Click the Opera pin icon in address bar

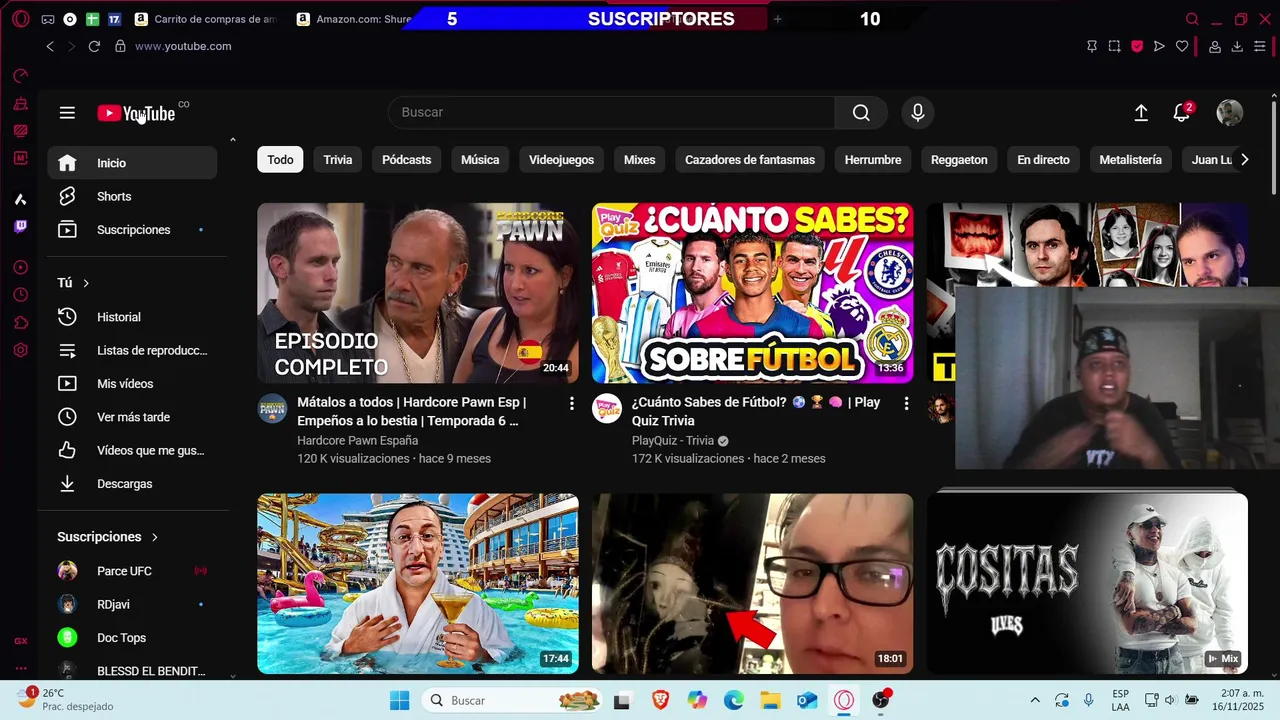[1092, 46]
